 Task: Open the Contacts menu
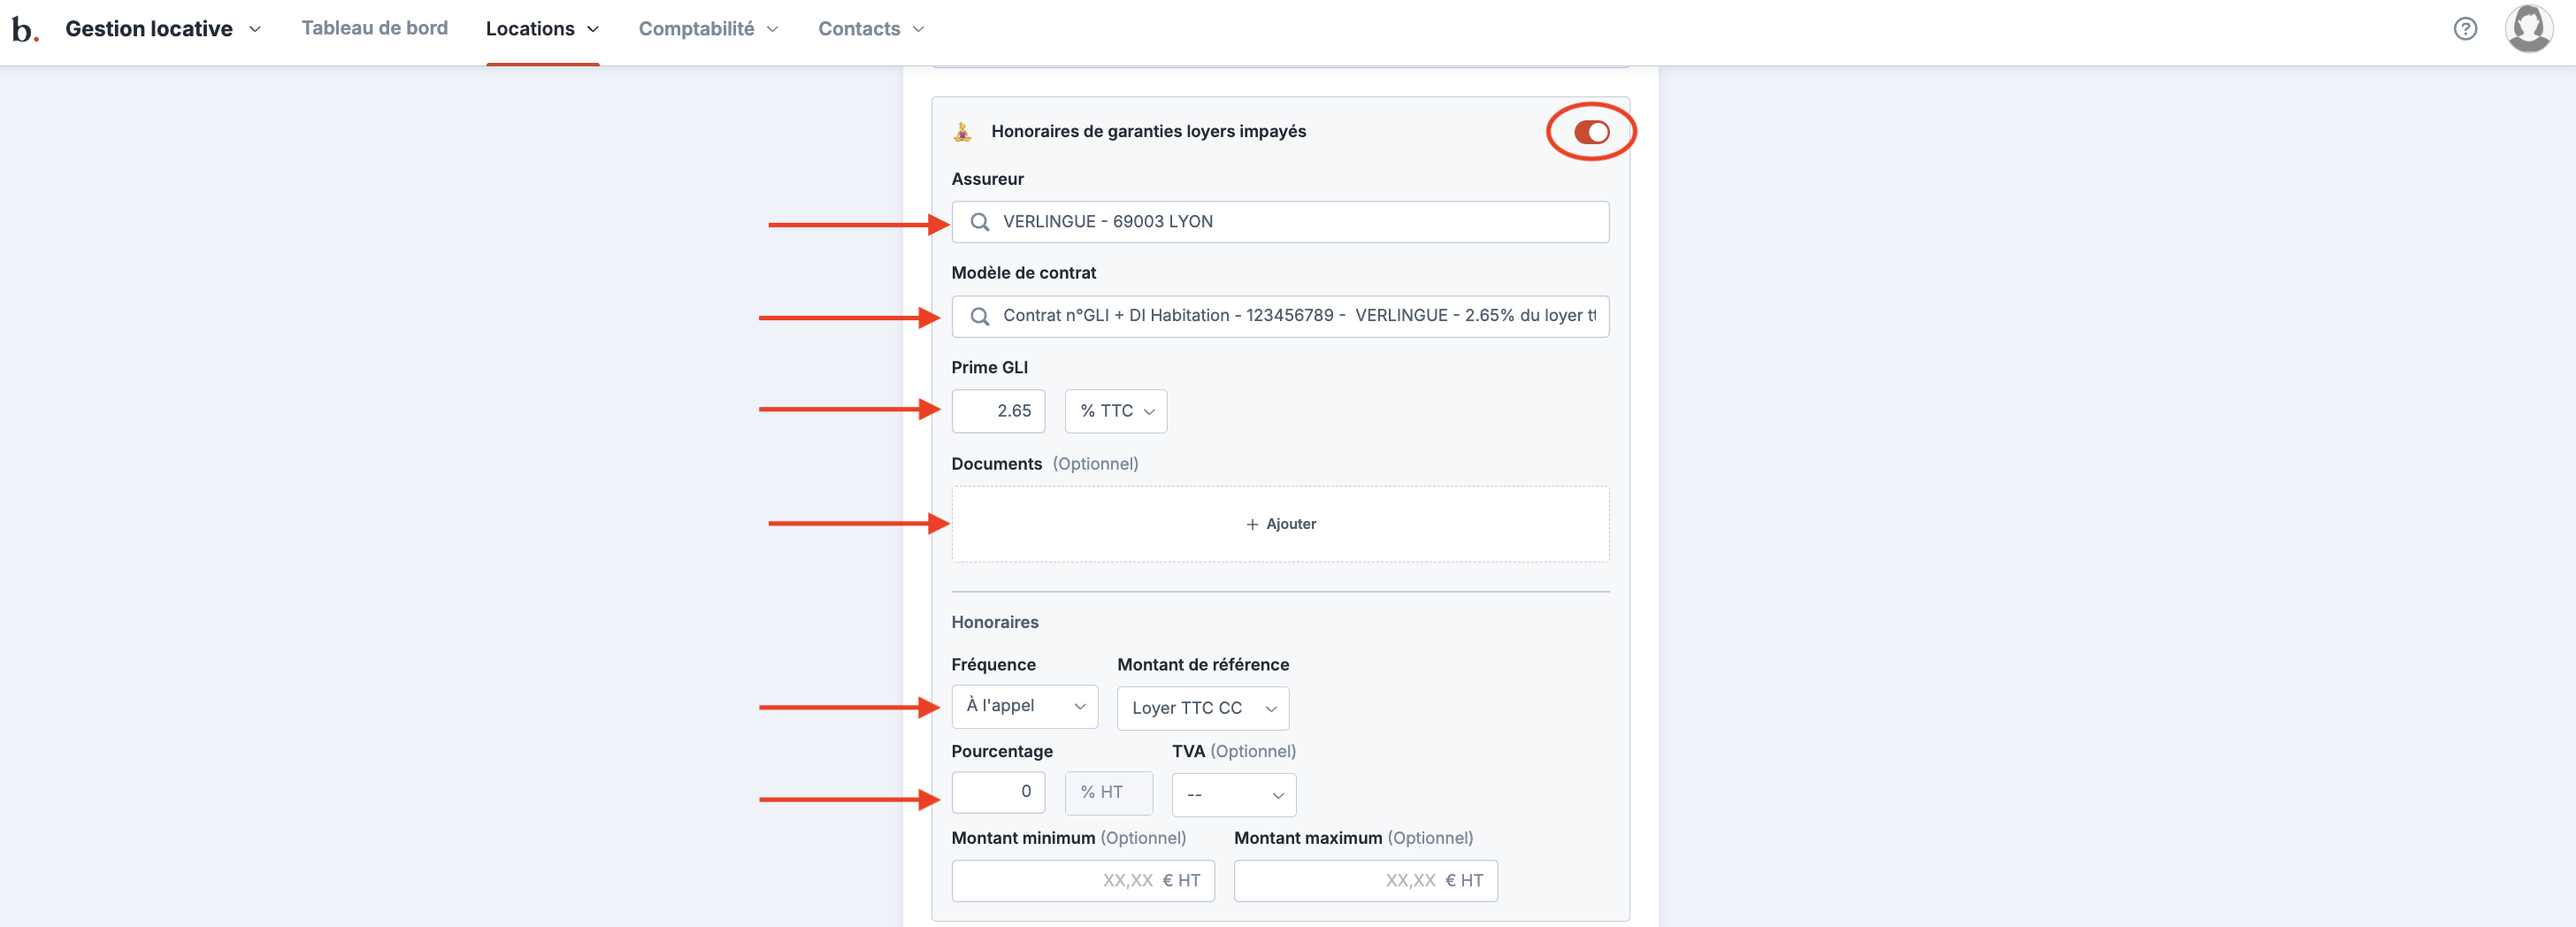(870, 29)
